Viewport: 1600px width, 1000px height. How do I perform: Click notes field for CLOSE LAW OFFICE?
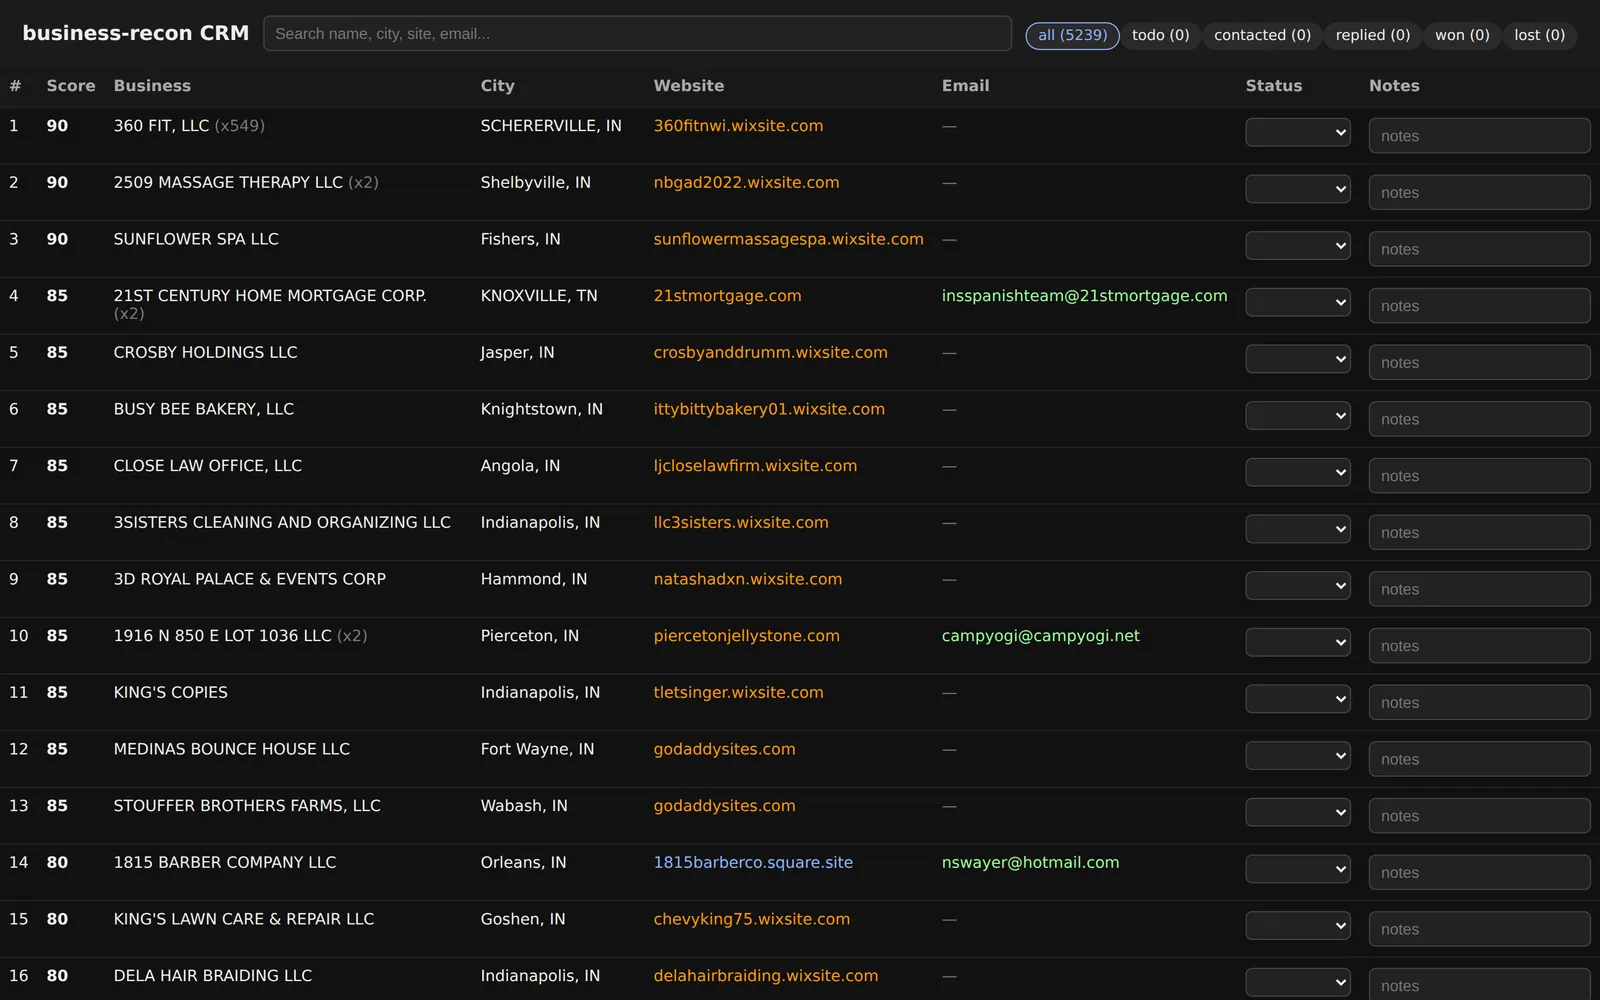click(x=1479, y=476)
